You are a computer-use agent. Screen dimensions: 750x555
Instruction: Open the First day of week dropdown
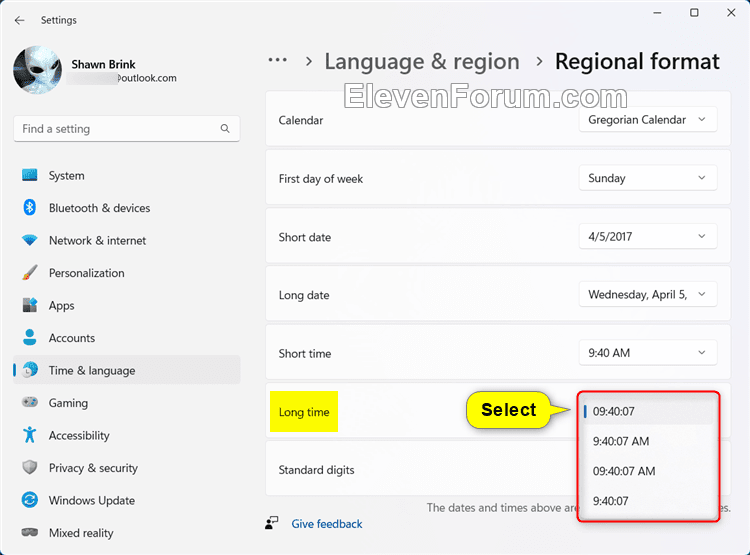[x=648, y=178]
